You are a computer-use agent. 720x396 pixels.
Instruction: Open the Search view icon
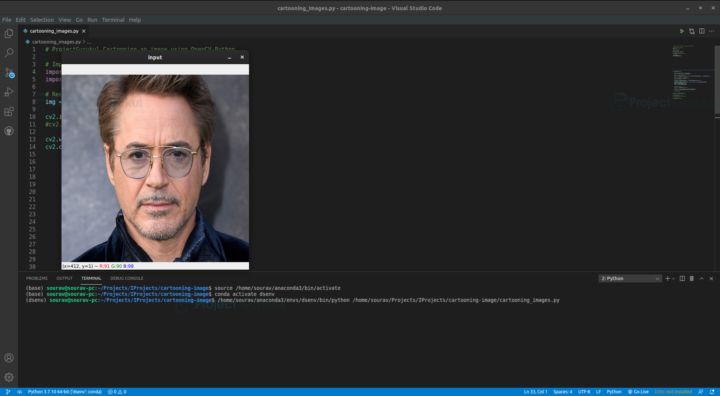(9, 53)
